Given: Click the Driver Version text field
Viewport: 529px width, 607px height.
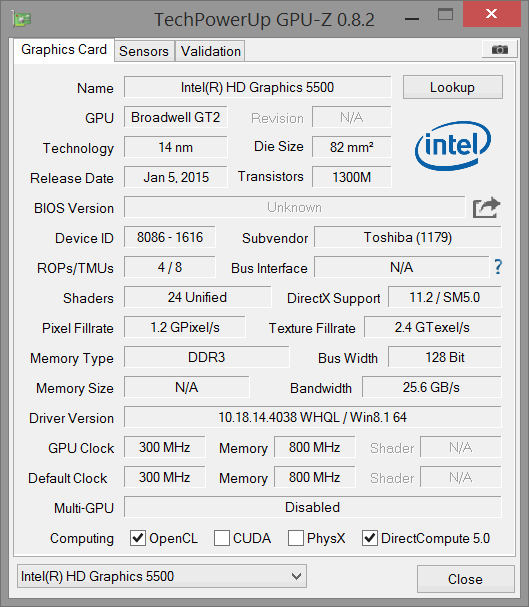Looking at the screenshot, I should pos(313,417).
